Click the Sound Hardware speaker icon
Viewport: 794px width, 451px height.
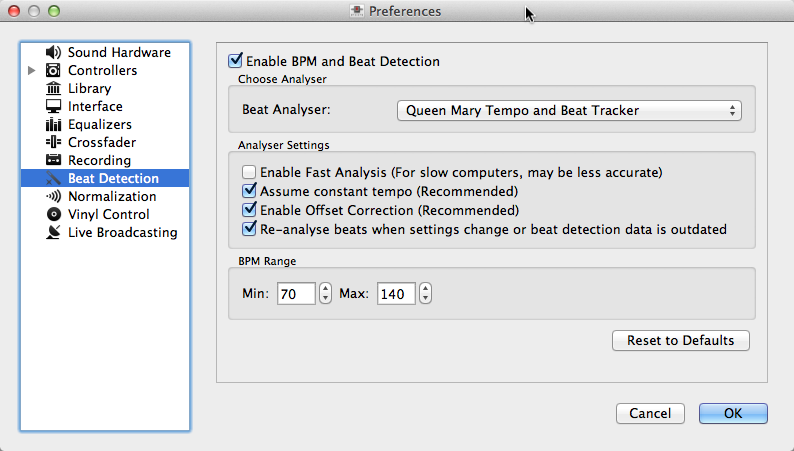pos(53,53)
